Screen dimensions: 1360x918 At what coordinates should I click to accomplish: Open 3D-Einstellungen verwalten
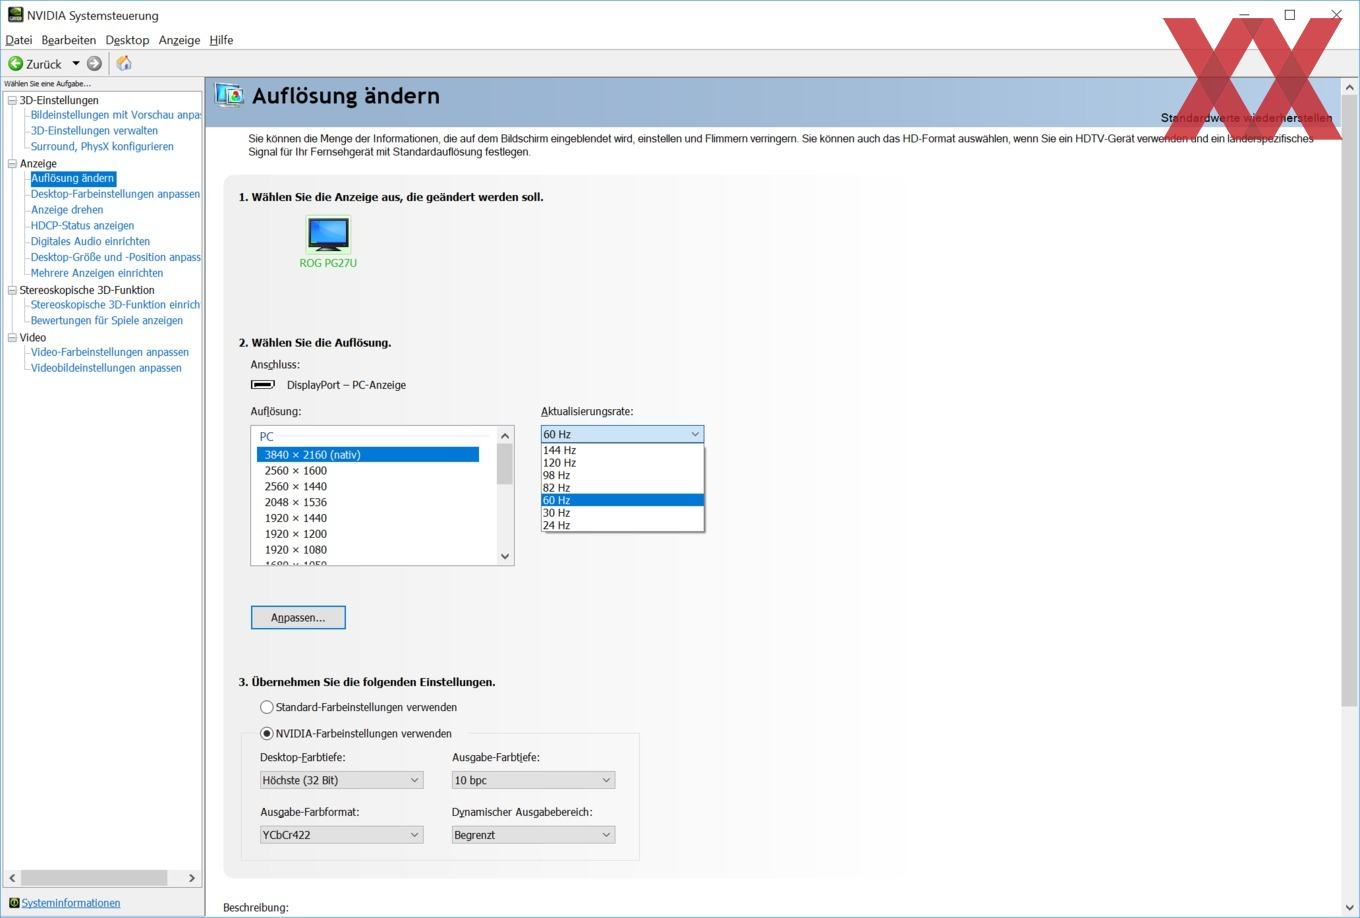94,131
